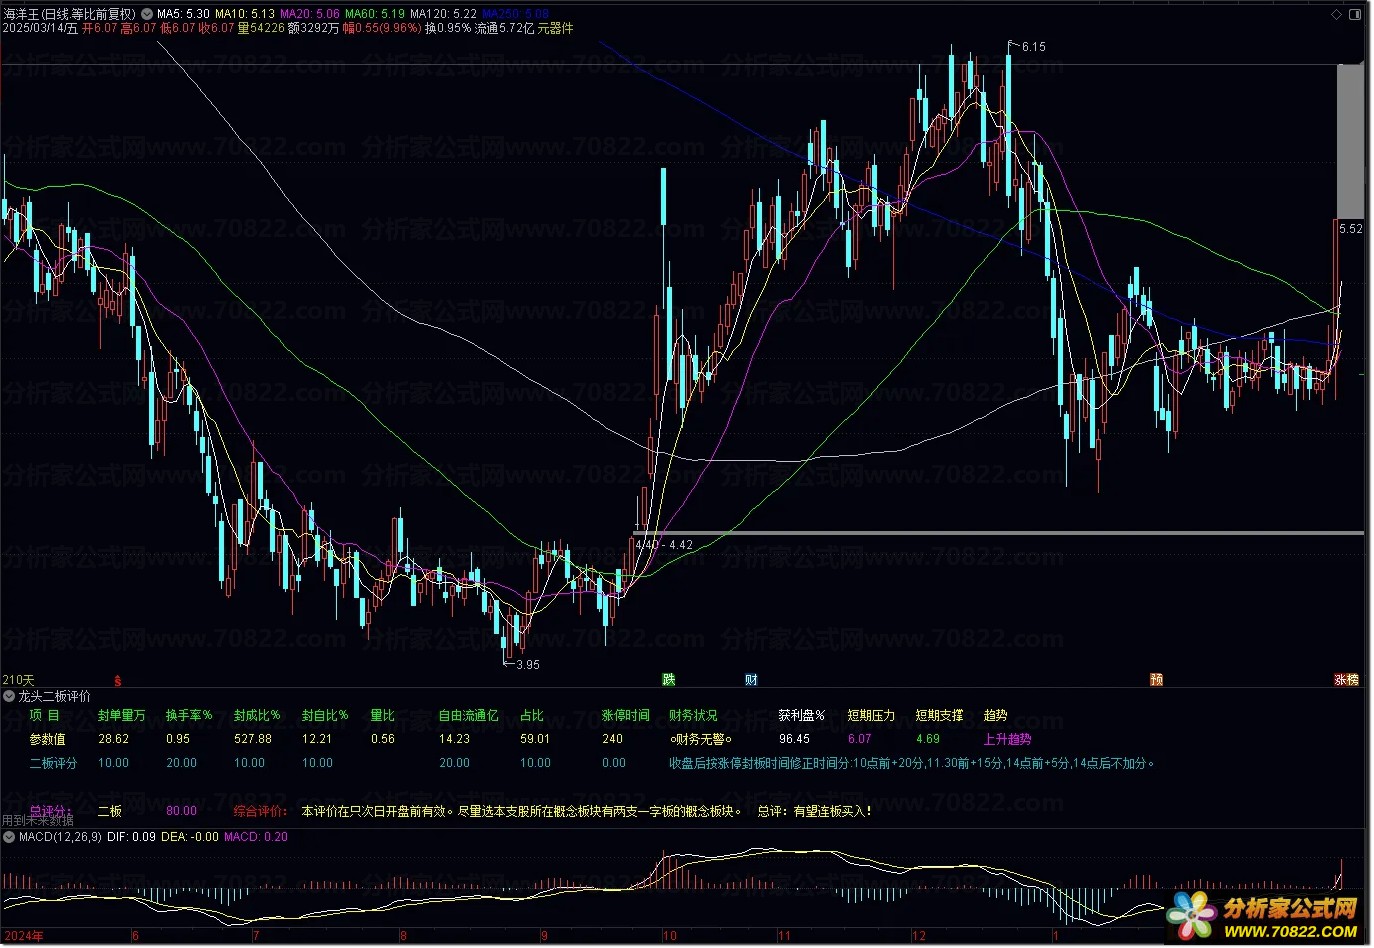Click the 趋势 column header
This screenshot has height=948, width=1374.
click(995, 716)
